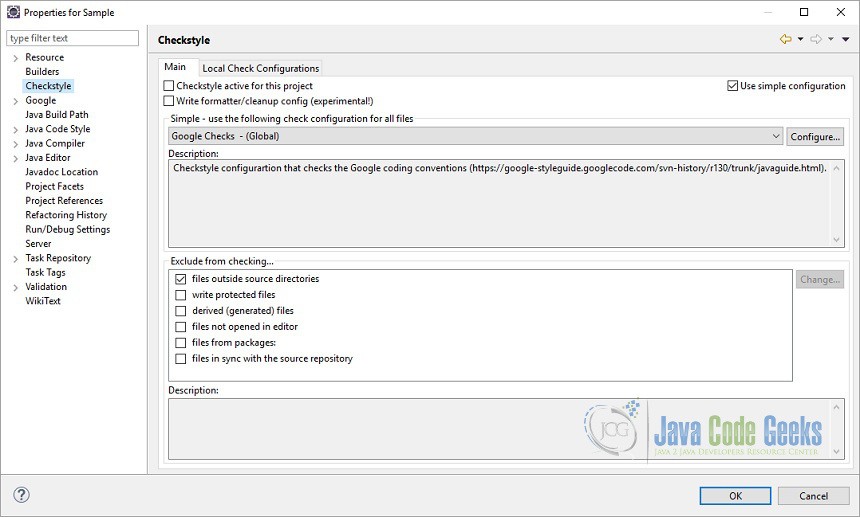This screenshot has height=517, width=860.
Task: Check derived (generated) files exclusion
Action: coord(180,310)
